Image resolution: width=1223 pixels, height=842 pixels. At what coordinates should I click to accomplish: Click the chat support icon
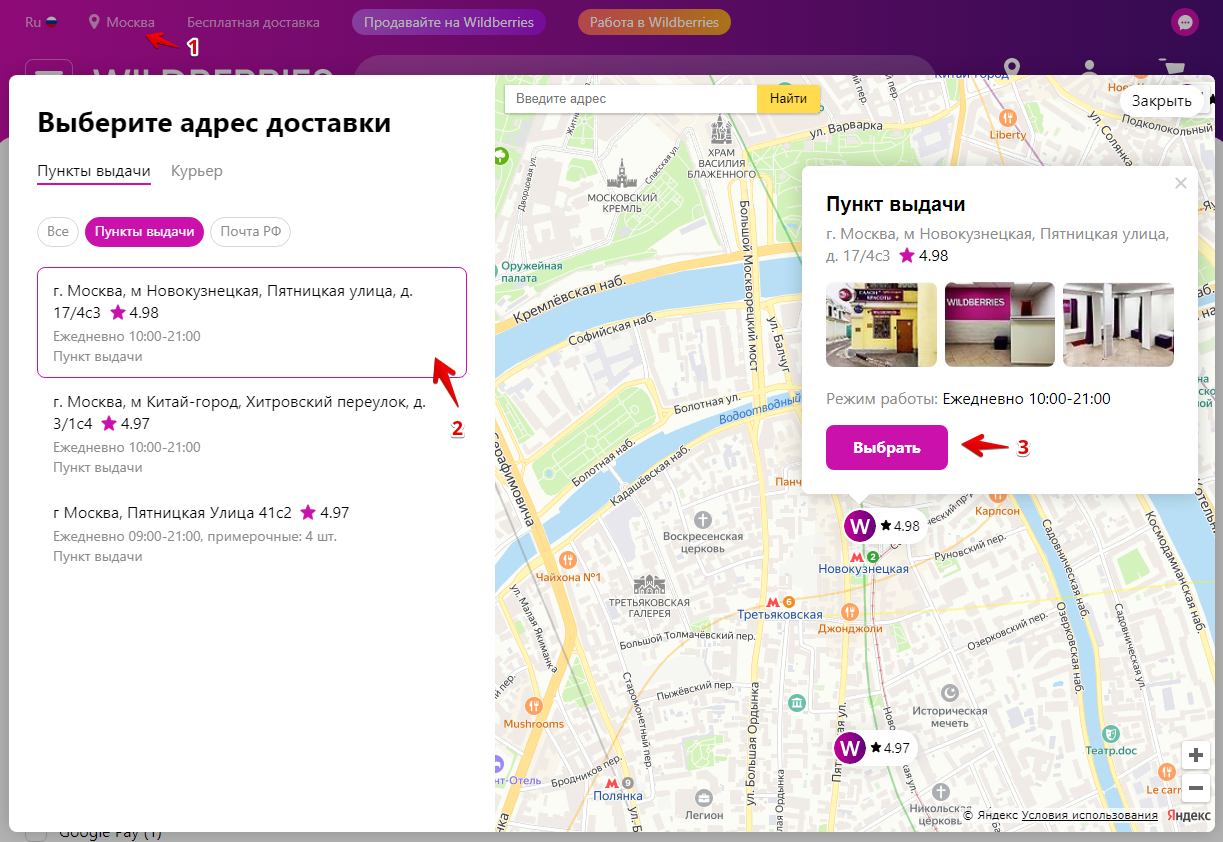[1184, 22]
